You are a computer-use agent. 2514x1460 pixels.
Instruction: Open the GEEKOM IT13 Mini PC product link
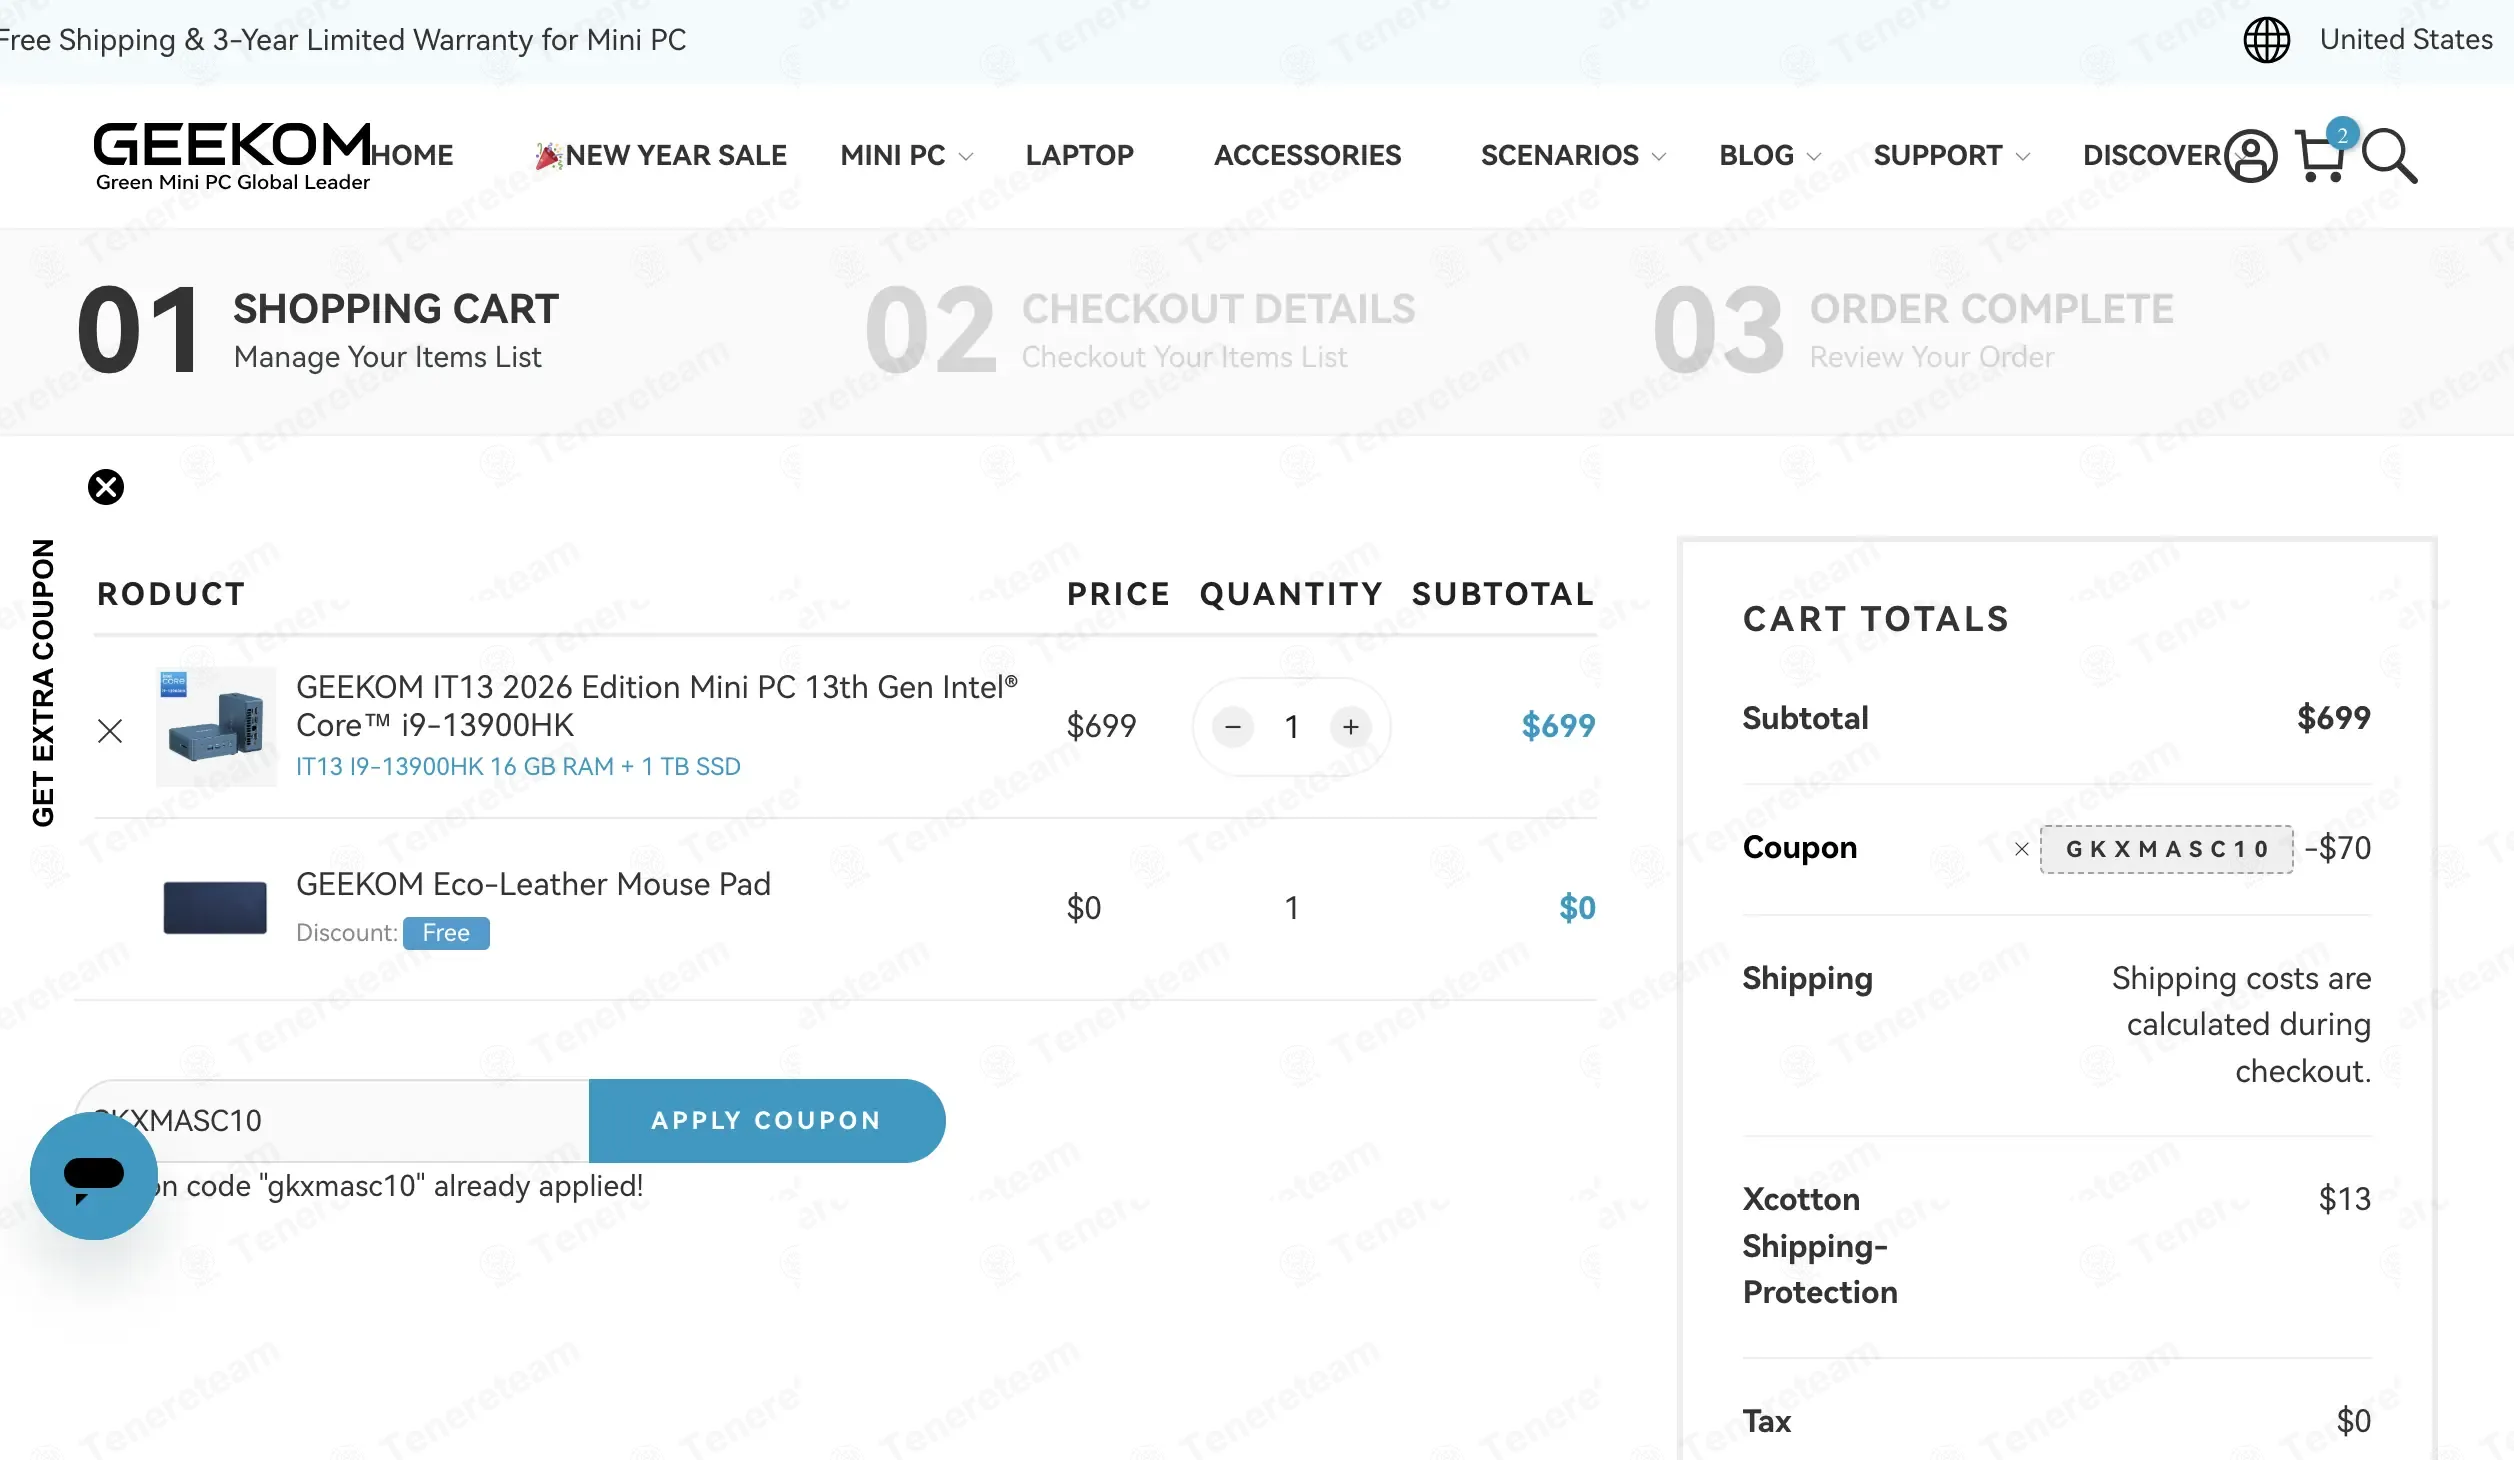pyautogui.click(x=656, y=706)
